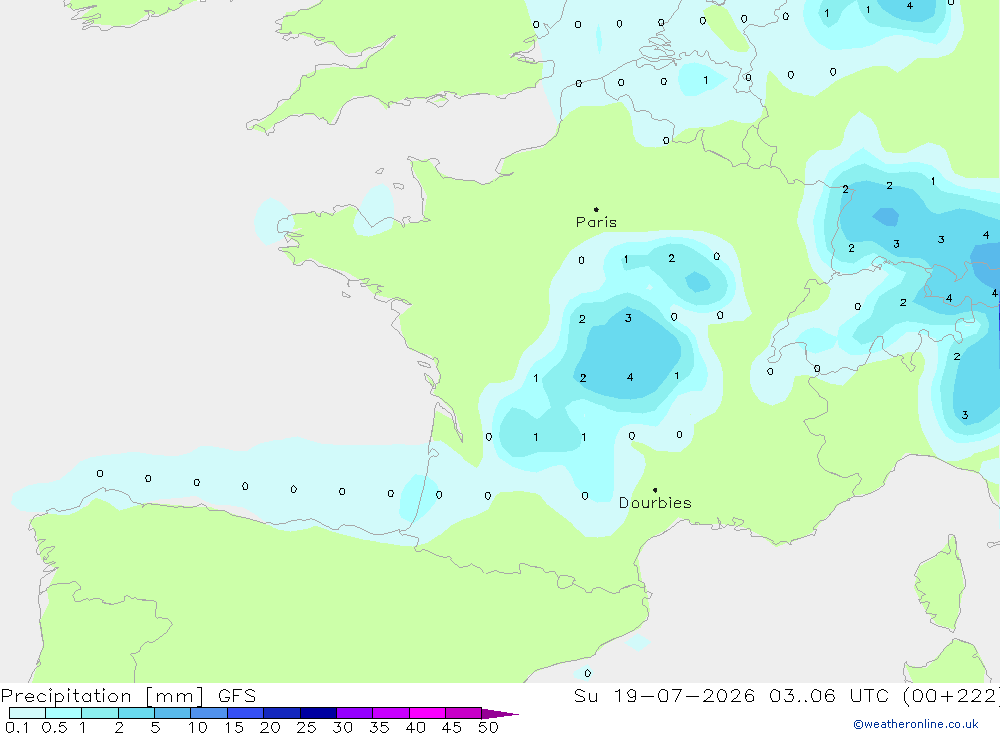Click the legend label '50'
Image resolution: width=1000 pixels, height=733 pixels.
coord(489,727)
